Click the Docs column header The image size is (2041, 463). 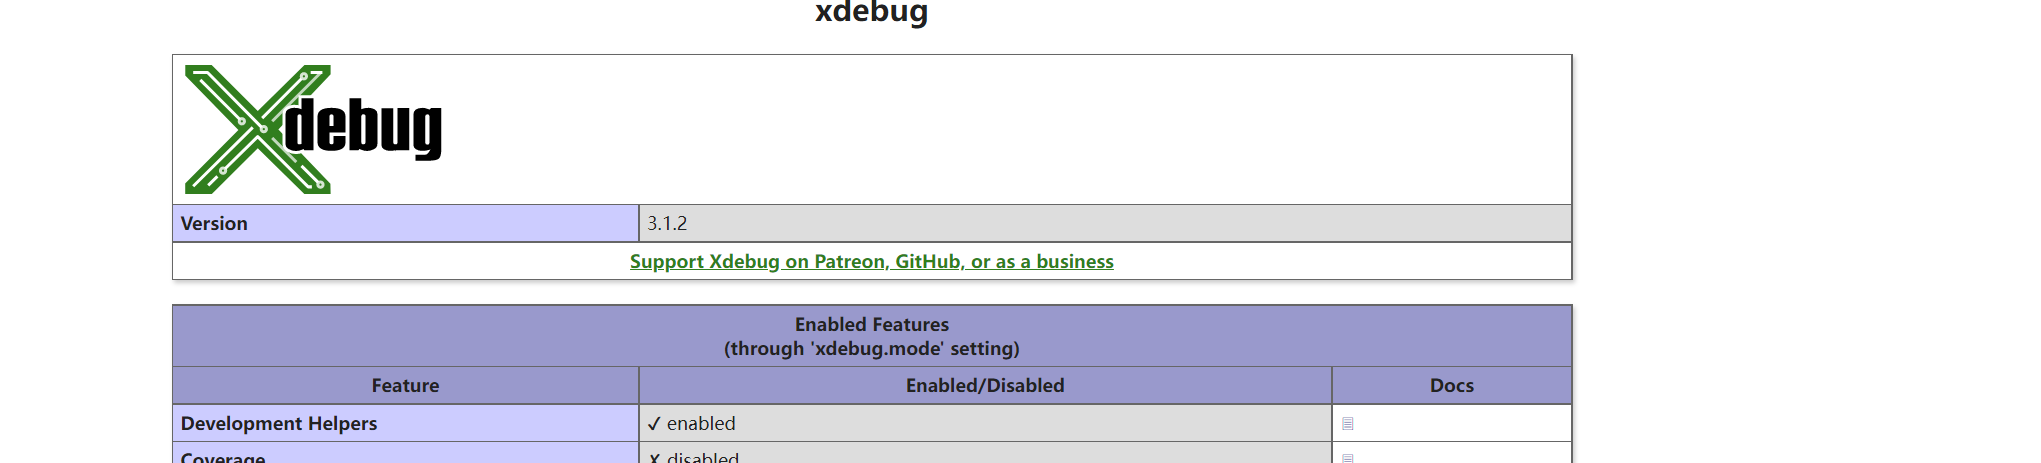click(1451, 386)
